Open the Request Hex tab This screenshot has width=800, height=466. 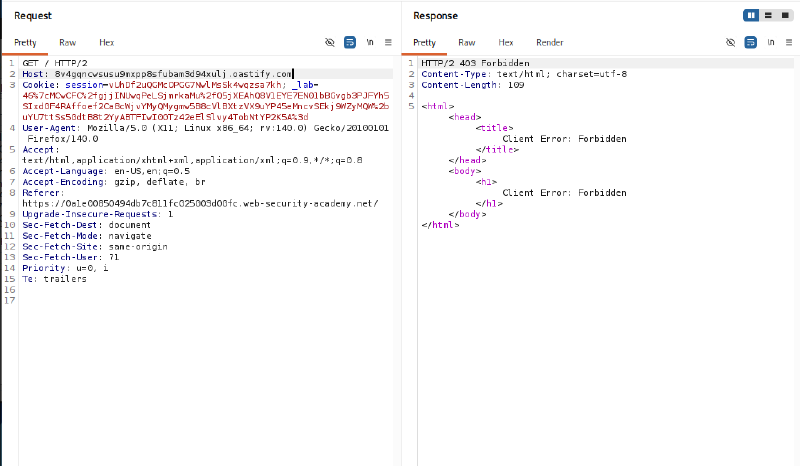106,42
